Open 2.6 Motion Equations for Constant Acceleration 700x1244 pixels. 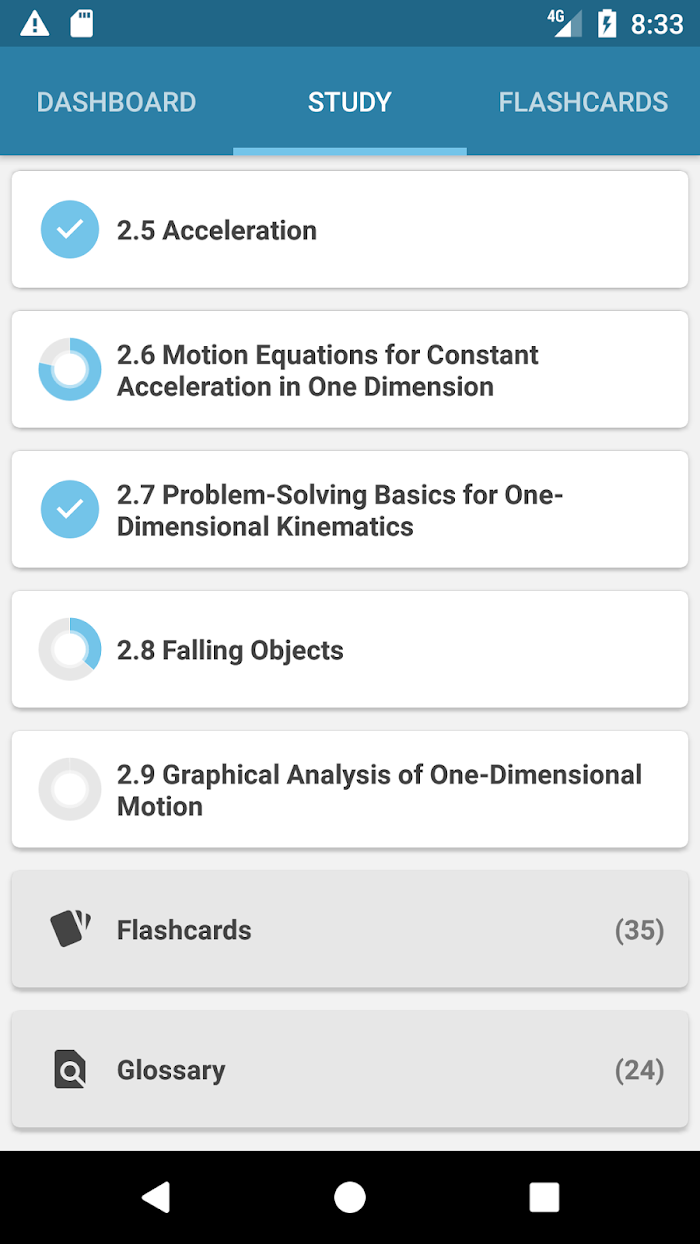pyautogui.click(x=350, y=370)
